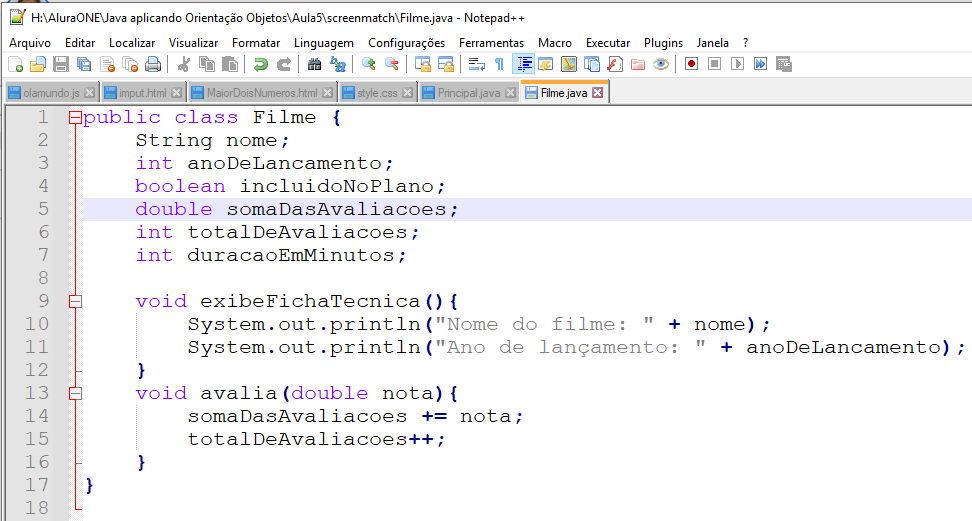Open the Configurações menu
Screen dimensions: 972x521
407,43
